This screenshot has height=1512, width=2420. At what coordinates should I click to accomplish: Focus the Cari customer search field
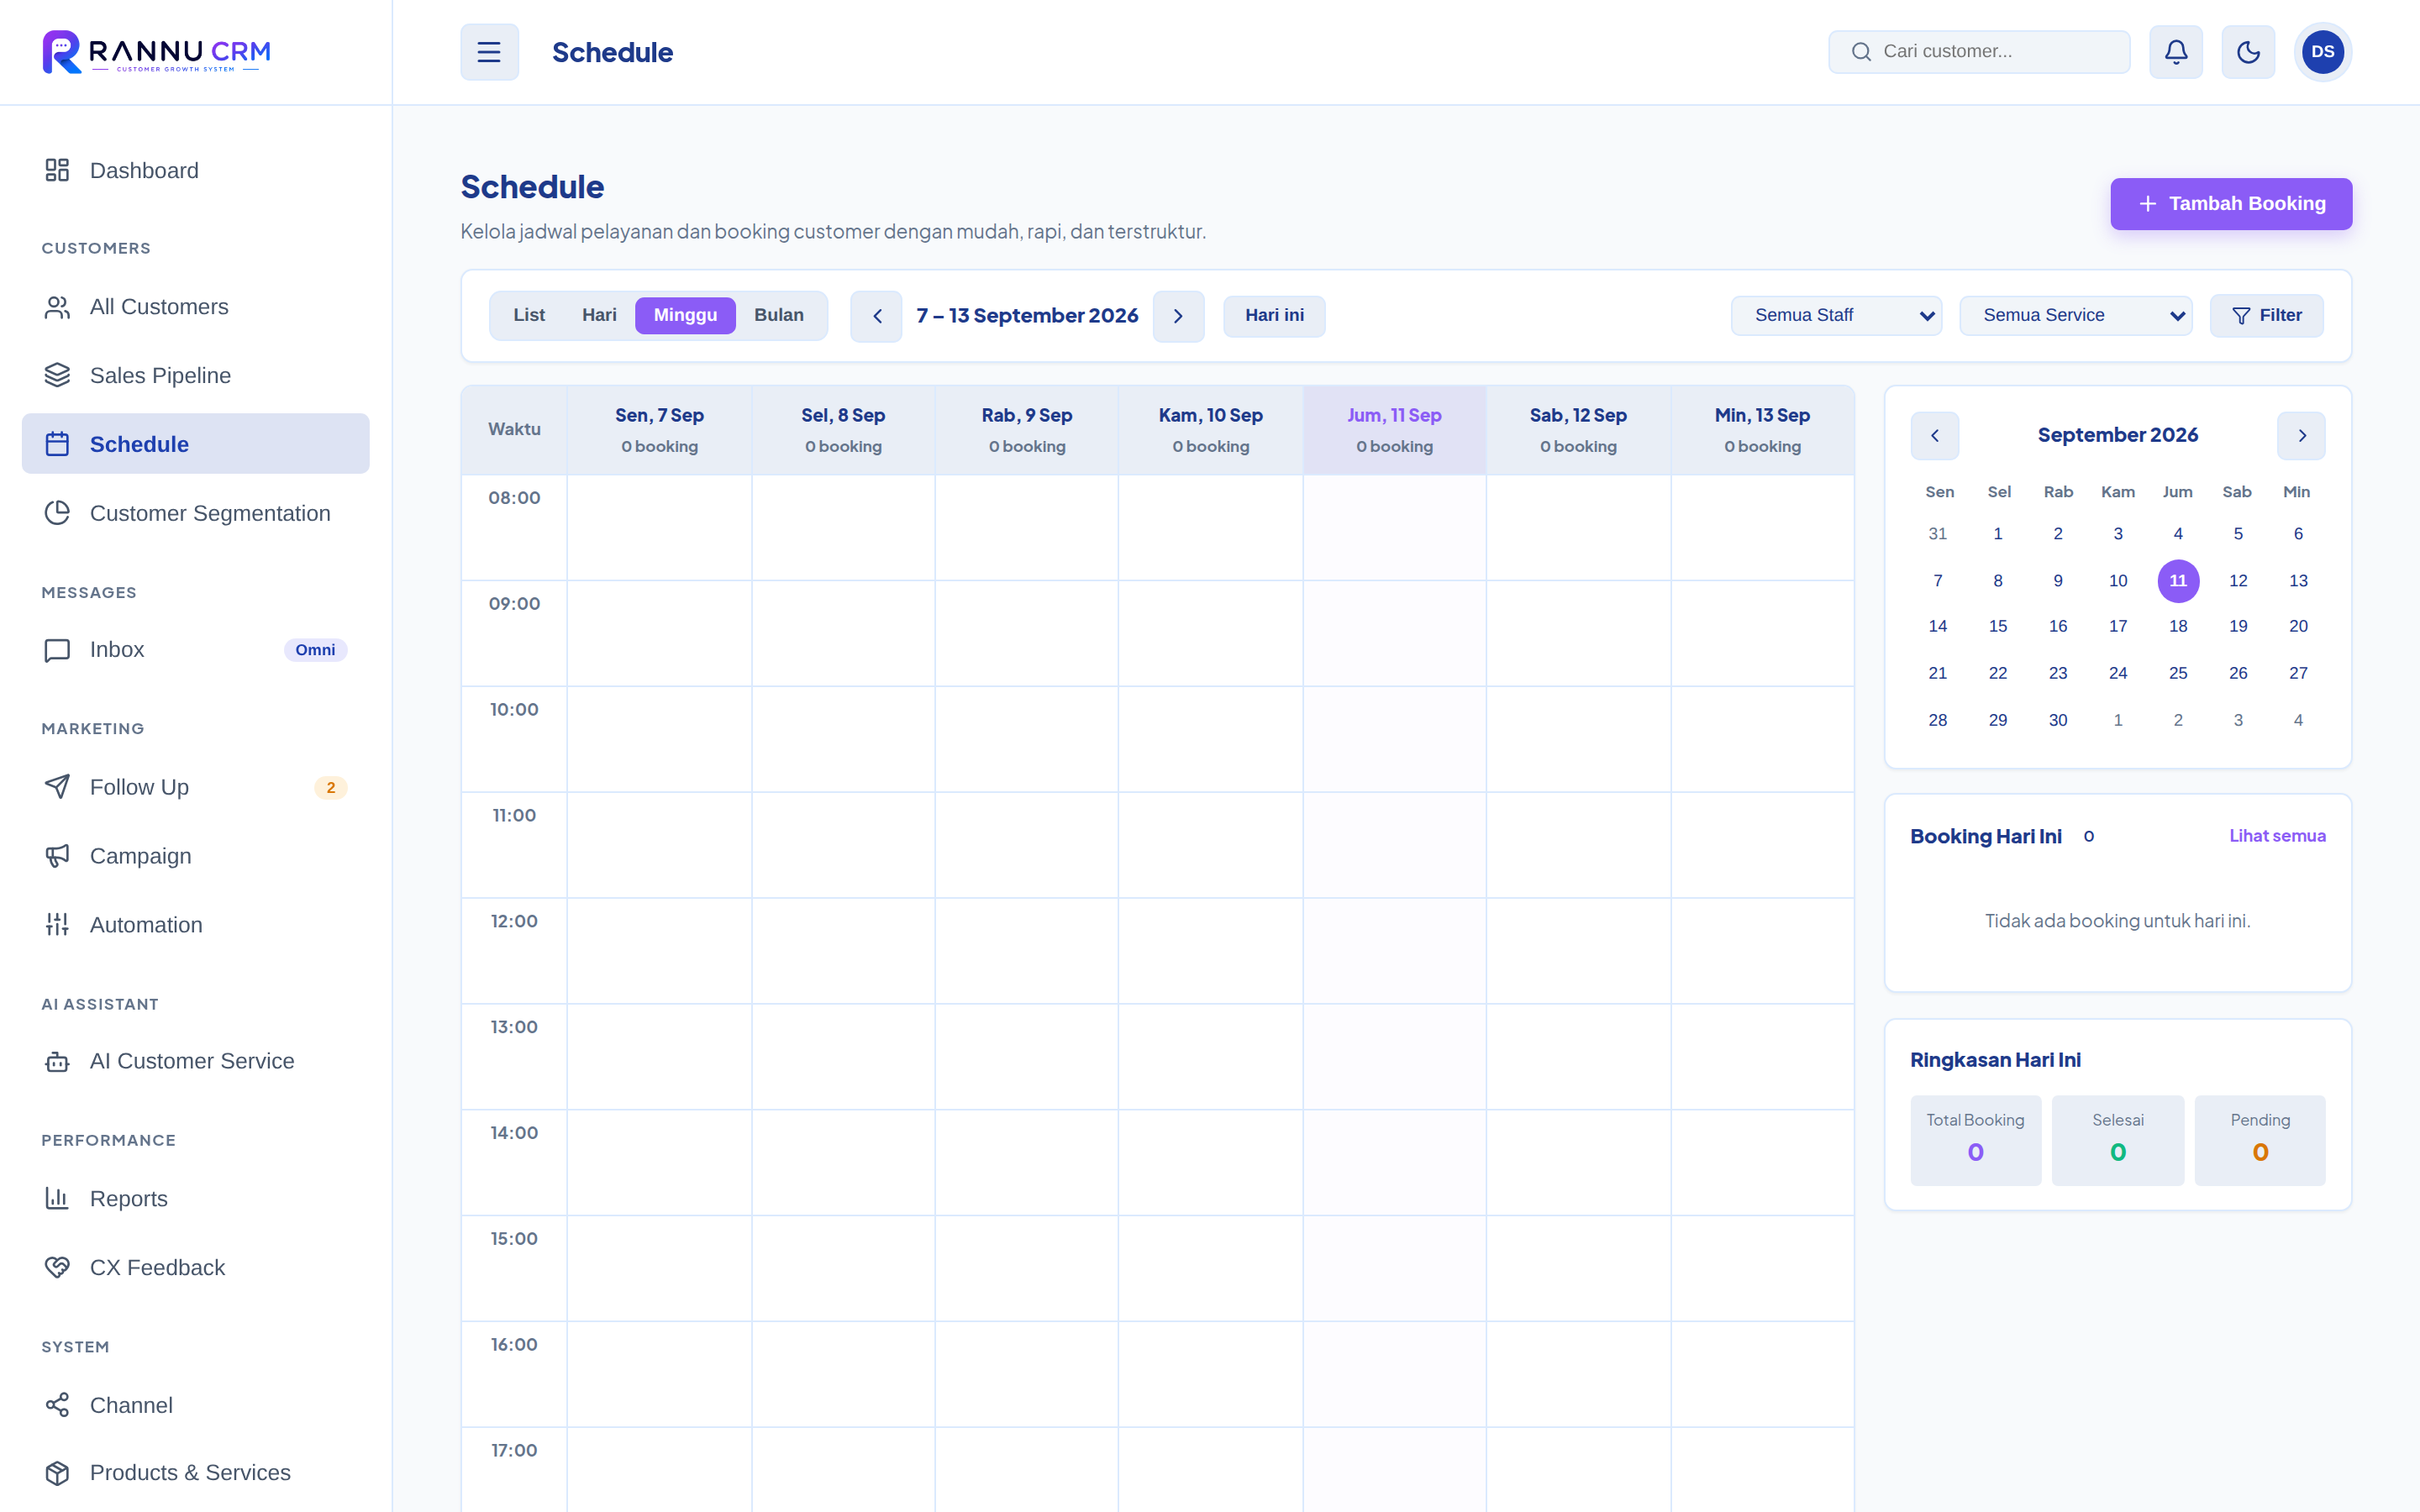pos(1979,52)
